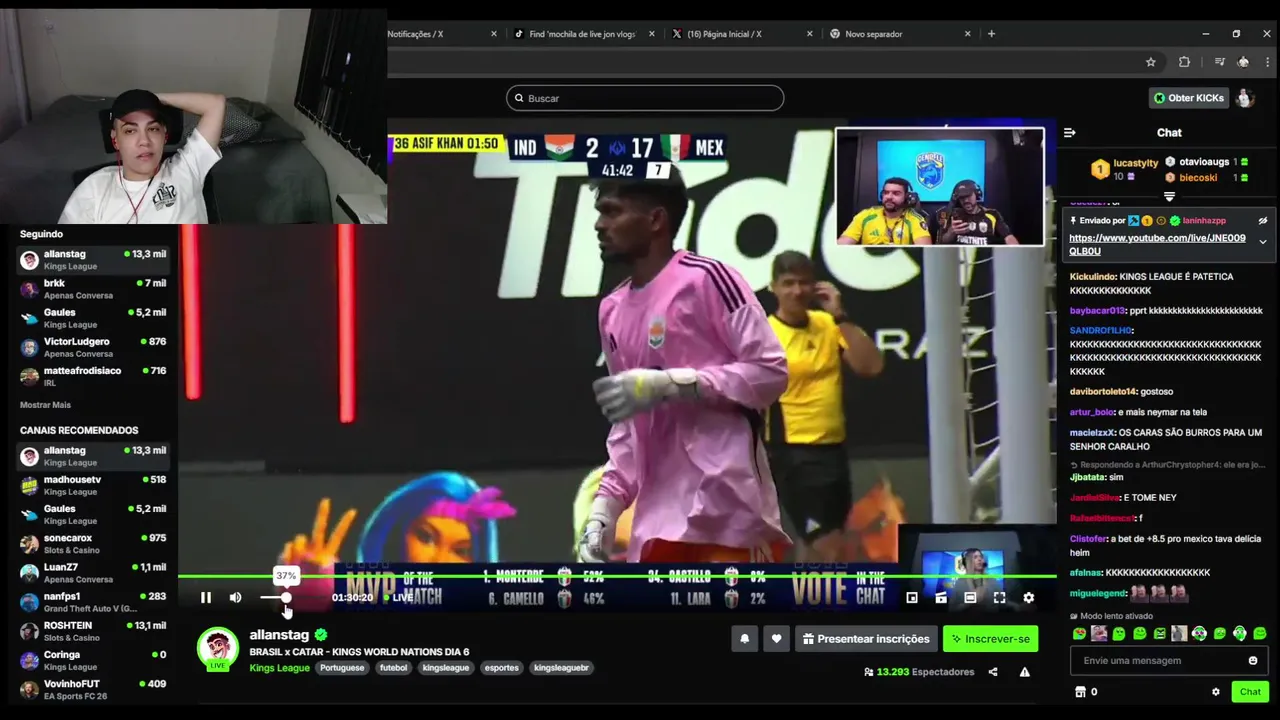Screen dimensions: 1280x720
Task: Insert the first green emote in the quick row
Action: click(1079, 633)
